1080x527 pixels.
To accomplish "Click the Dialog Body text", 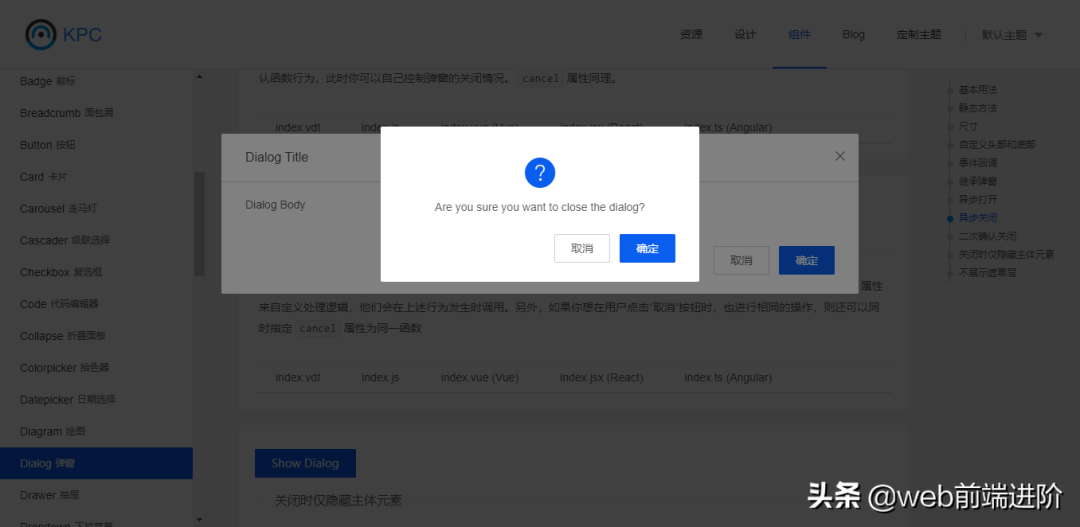I will pyautogui.click(x=276, y=205).
